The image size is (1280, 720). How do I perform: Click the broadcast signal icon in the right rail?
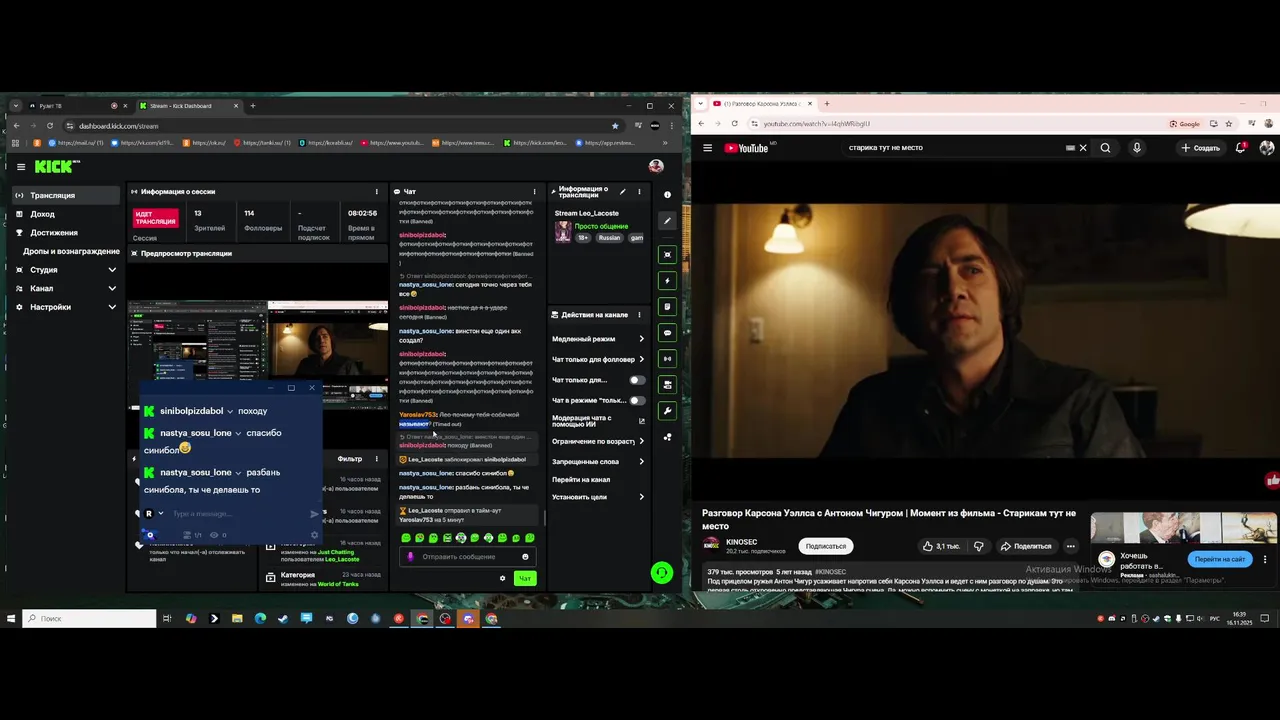pos(667,358)
